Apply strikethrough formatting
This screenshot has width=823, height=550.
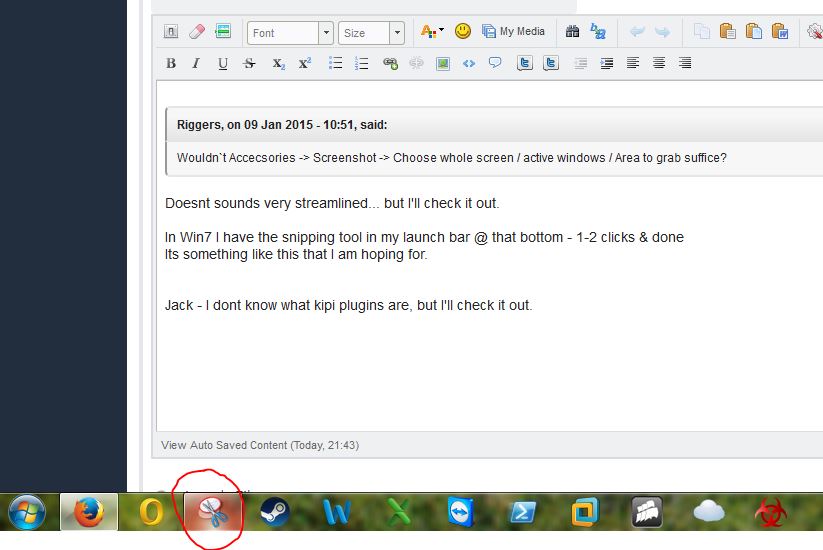point(249,64)
